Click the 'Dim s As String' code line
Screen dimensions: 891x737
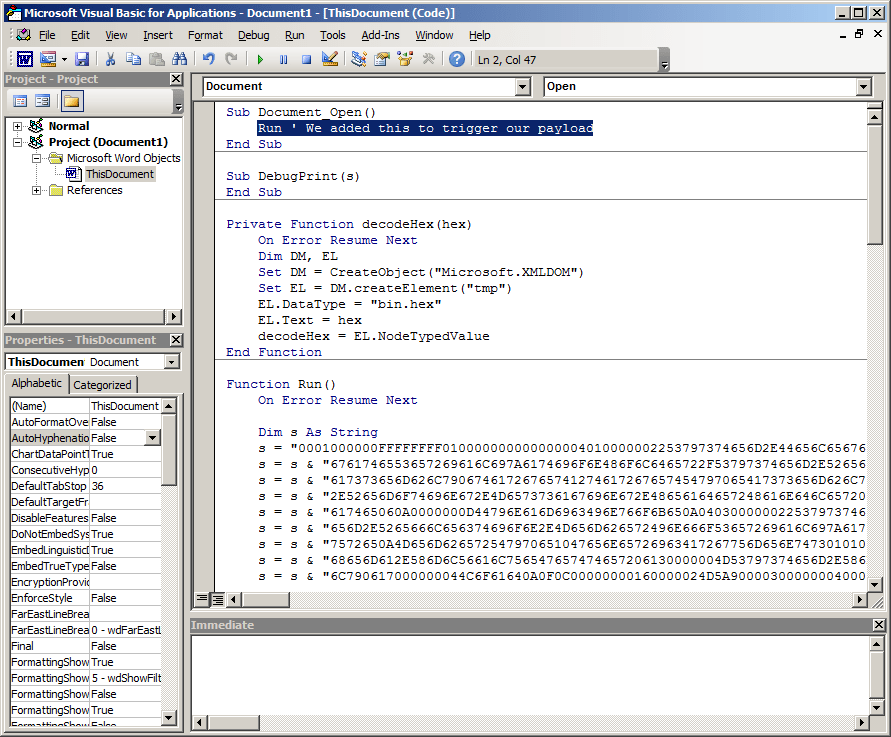click(x=318, y=432)
